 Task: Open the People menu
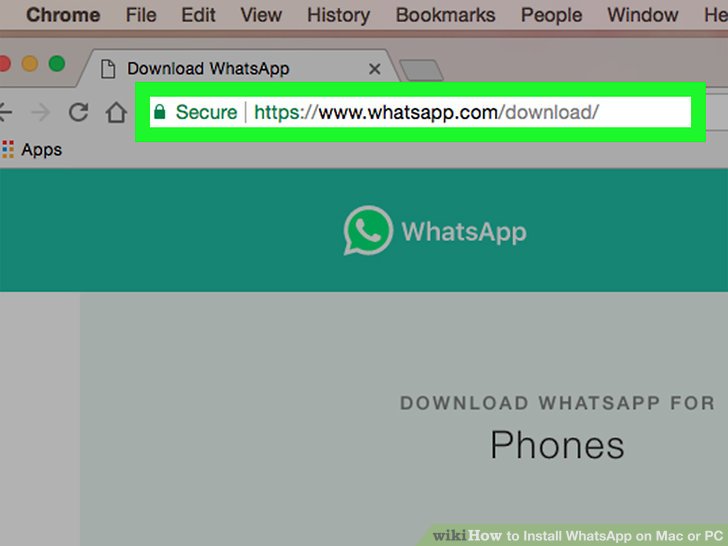(551, 15)
